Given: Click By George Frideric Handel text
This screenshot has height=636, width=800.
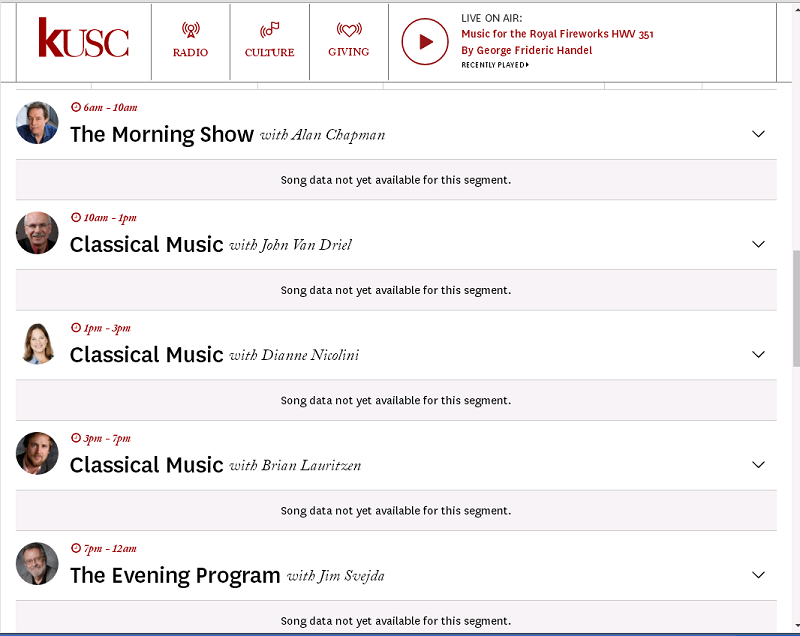Looking at the screenshot, I should 527,50.
